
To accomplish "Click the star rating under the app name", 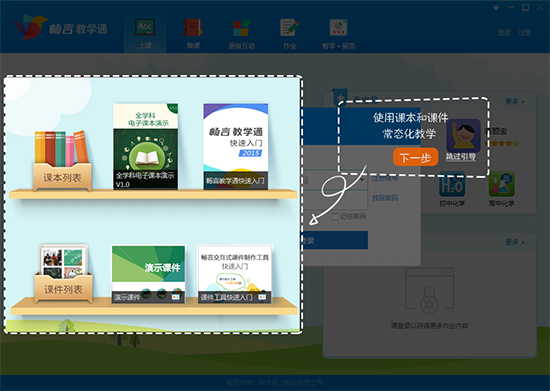I will 501,143.
